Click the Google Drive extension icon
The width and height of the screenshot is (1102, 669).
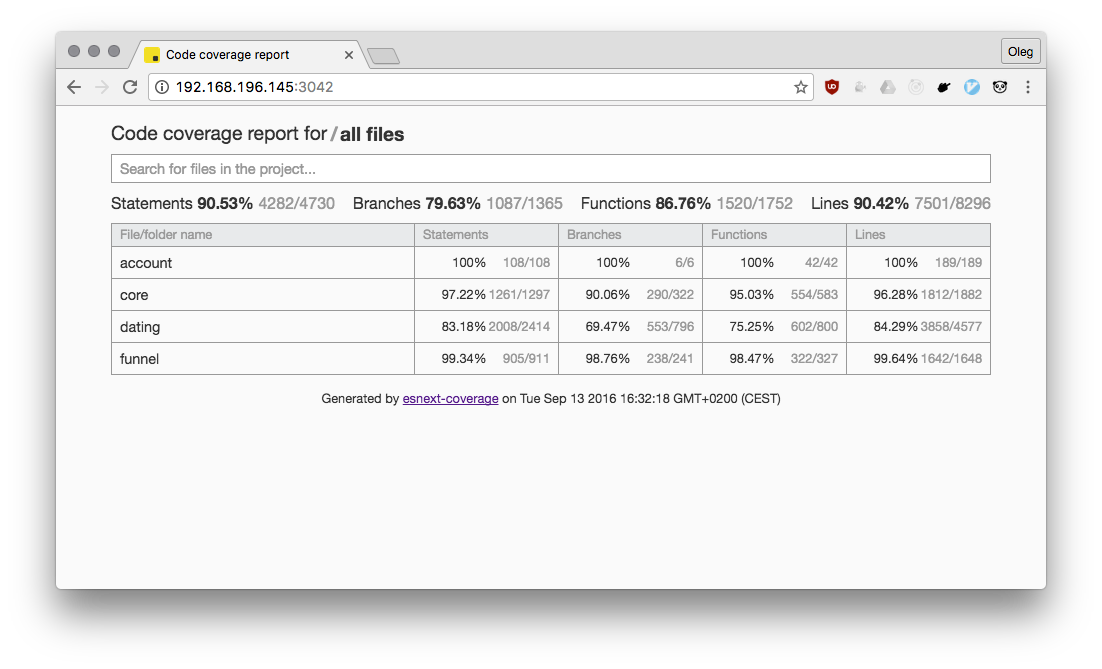coord(888,87)
